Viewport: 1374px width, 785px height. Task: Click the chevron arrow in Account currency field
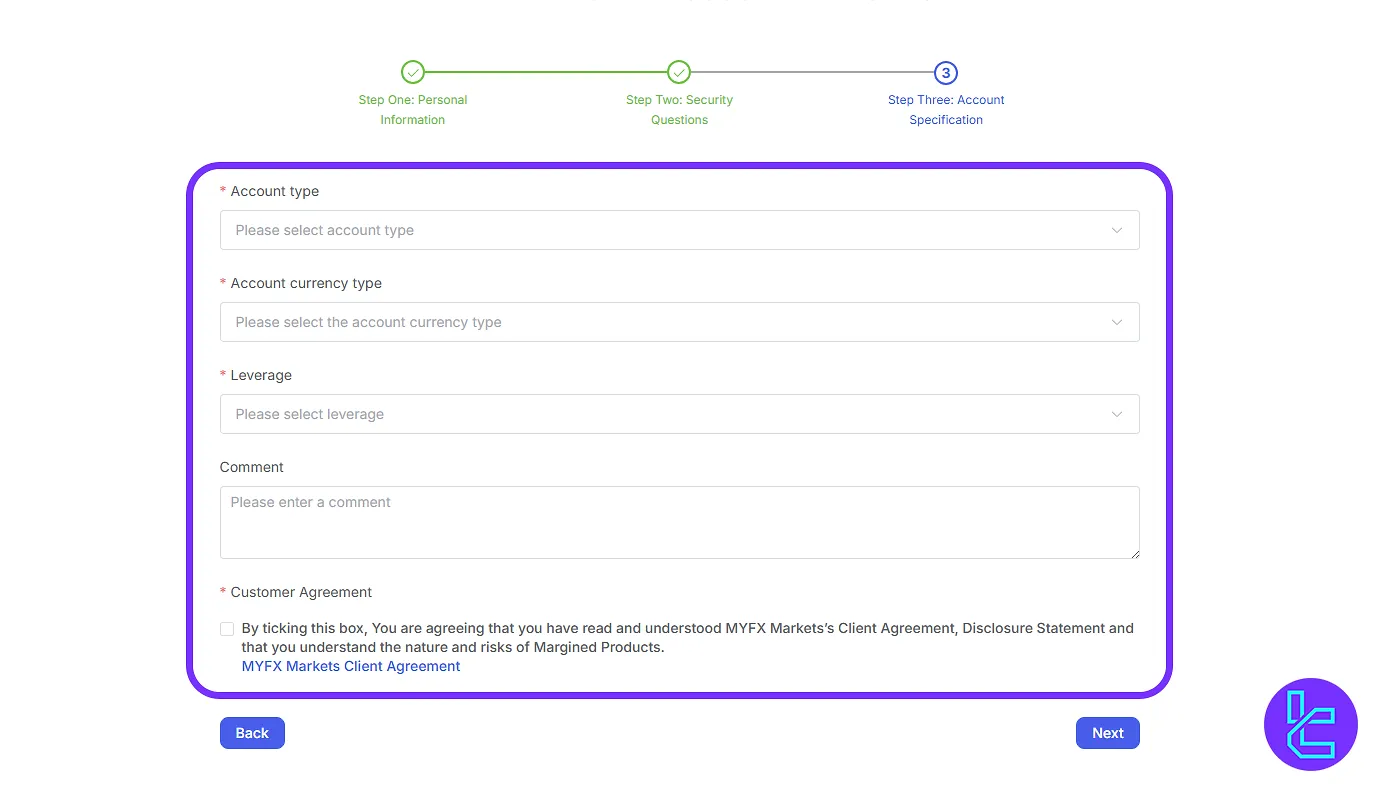point(1117,322)
